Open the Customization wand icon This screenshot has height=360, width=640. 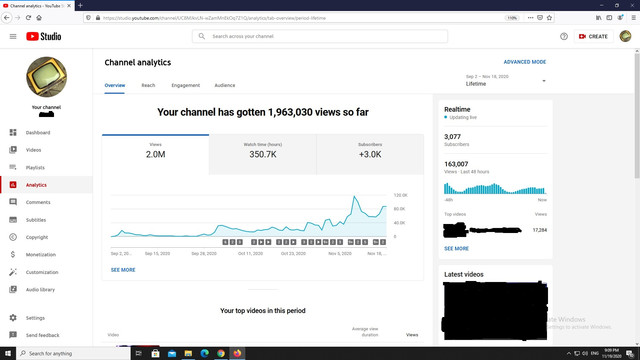coord(13,272)
